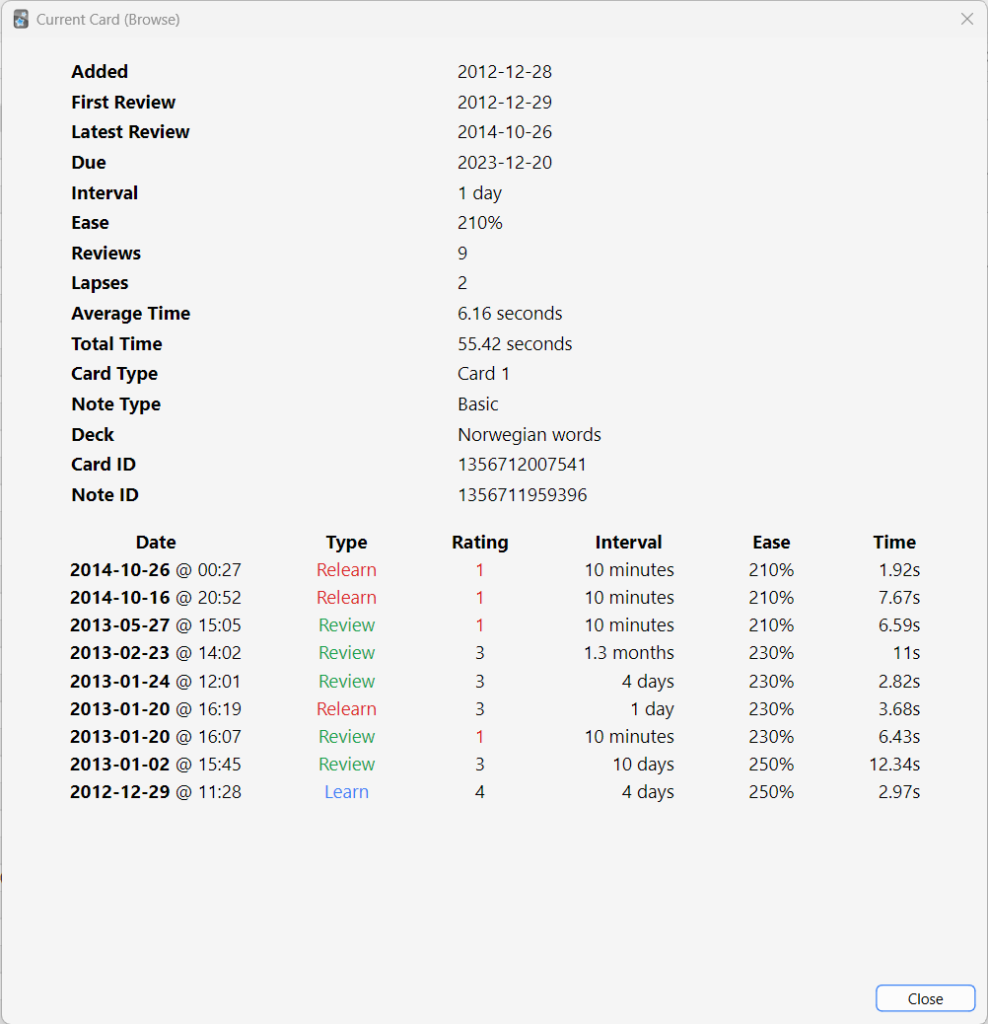Click the blue Learn entry type
This screenshot has width=988, height=1024.
pyautogui.click(x=346, y=792)
